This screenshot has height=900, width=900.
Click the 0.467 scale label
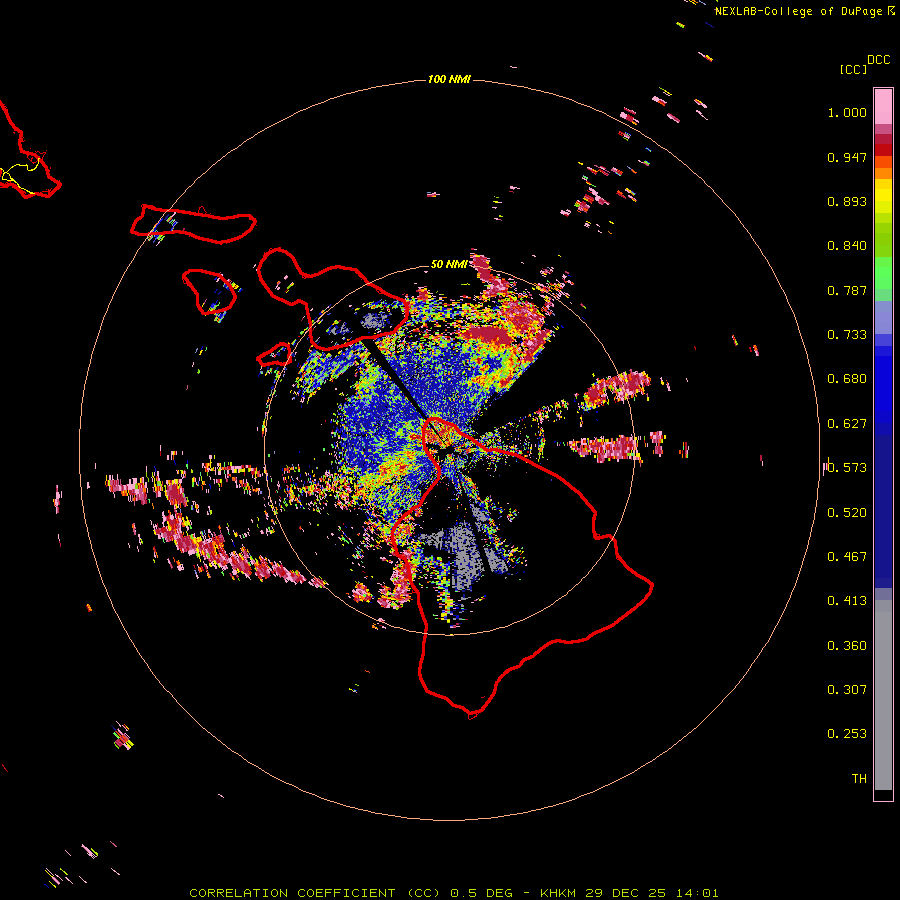pos(847,557)
